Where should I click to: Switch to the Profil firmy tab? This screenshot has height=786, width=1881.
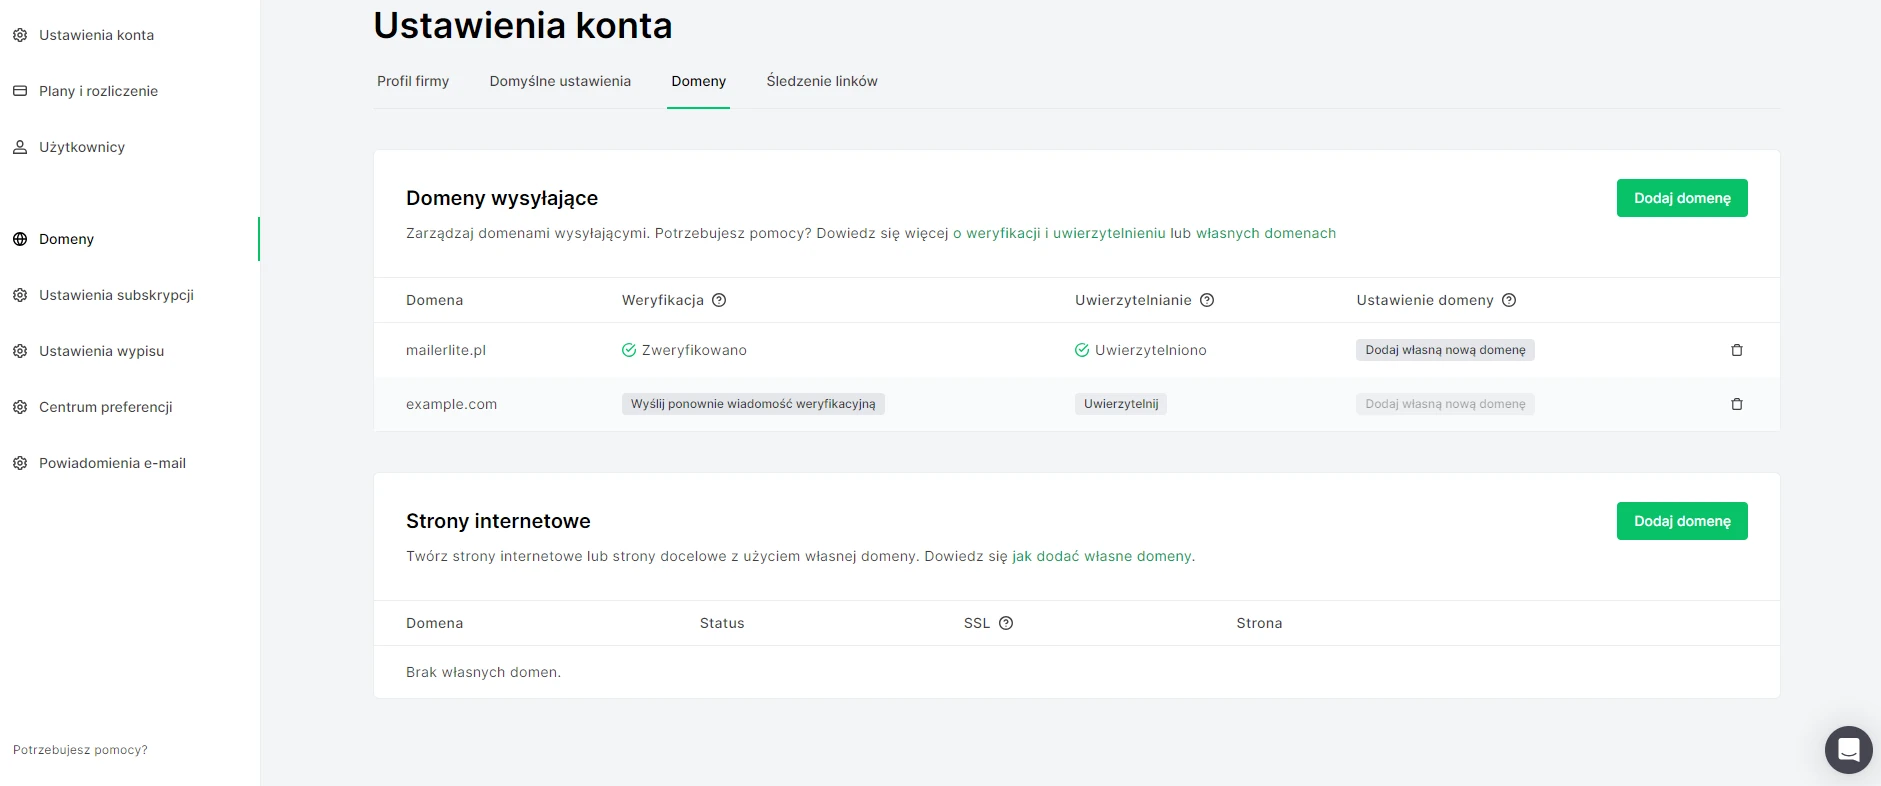click(413, 81)
